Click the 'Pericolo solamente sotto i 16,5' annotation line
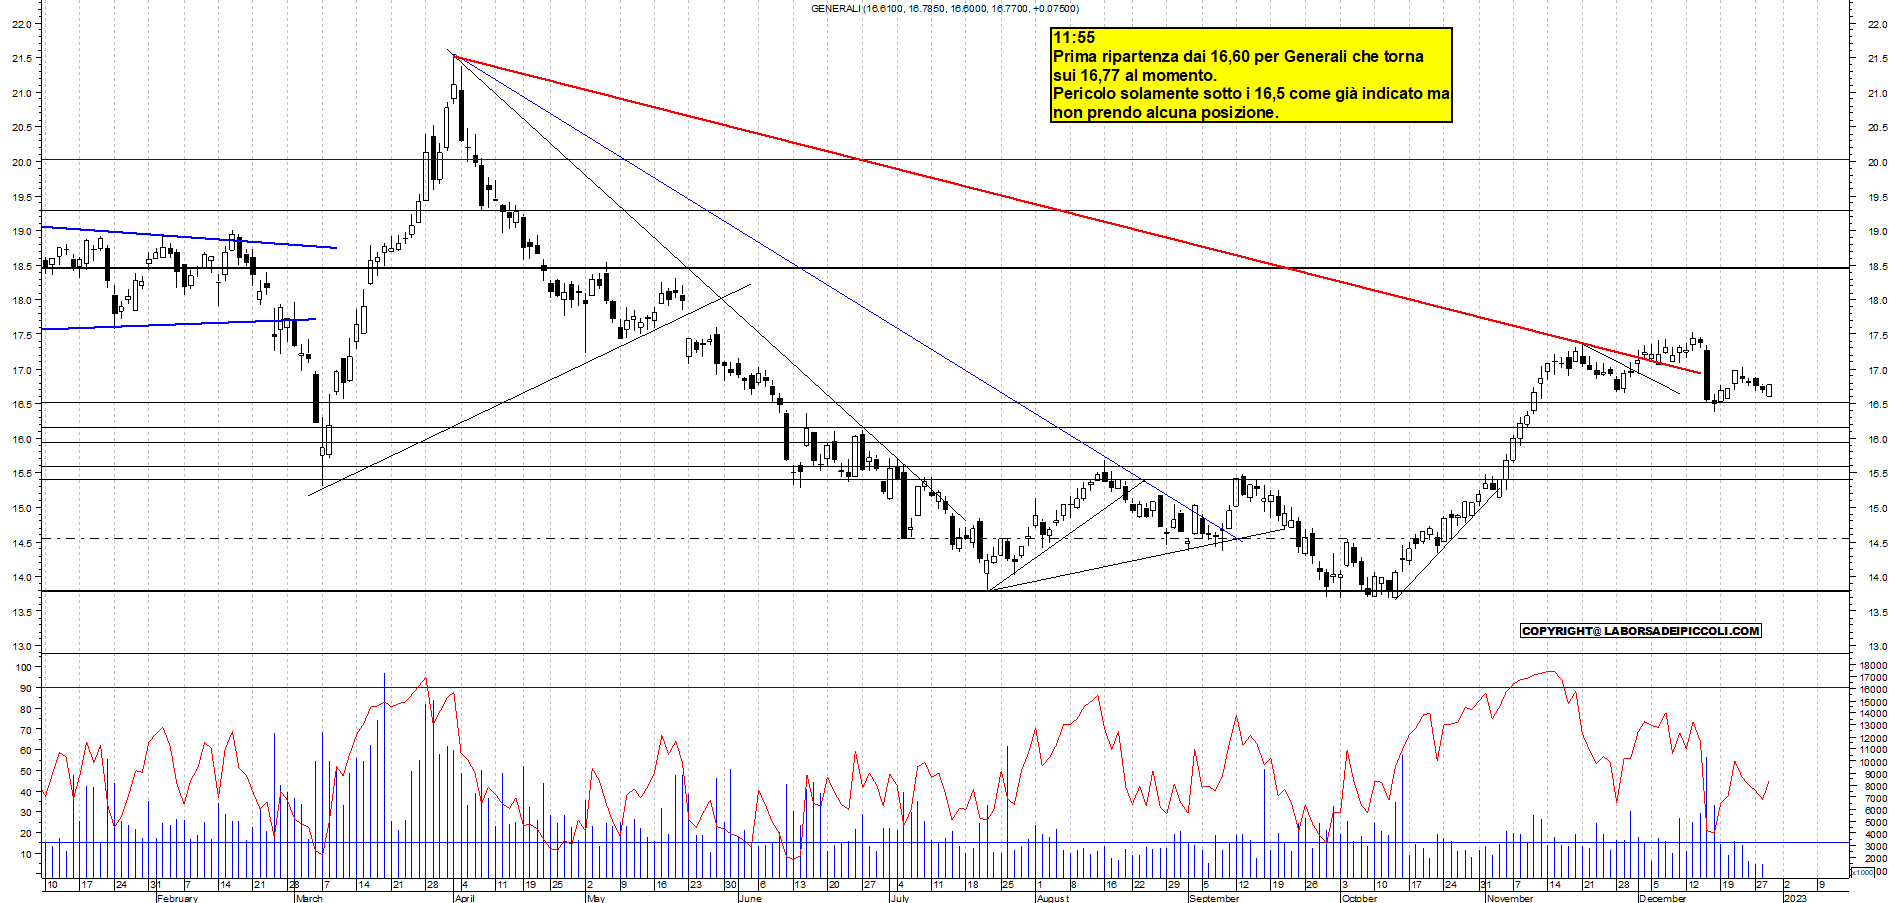This screenshot has height=903, width=1890. pyautogui.click(x=1251, y=94)
